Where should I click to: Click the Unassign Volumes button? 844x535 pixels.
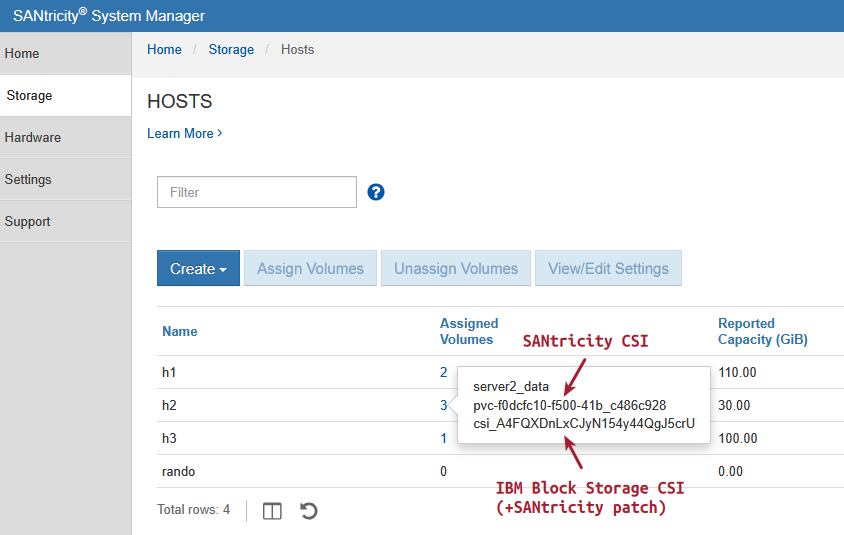pos(455,268)
